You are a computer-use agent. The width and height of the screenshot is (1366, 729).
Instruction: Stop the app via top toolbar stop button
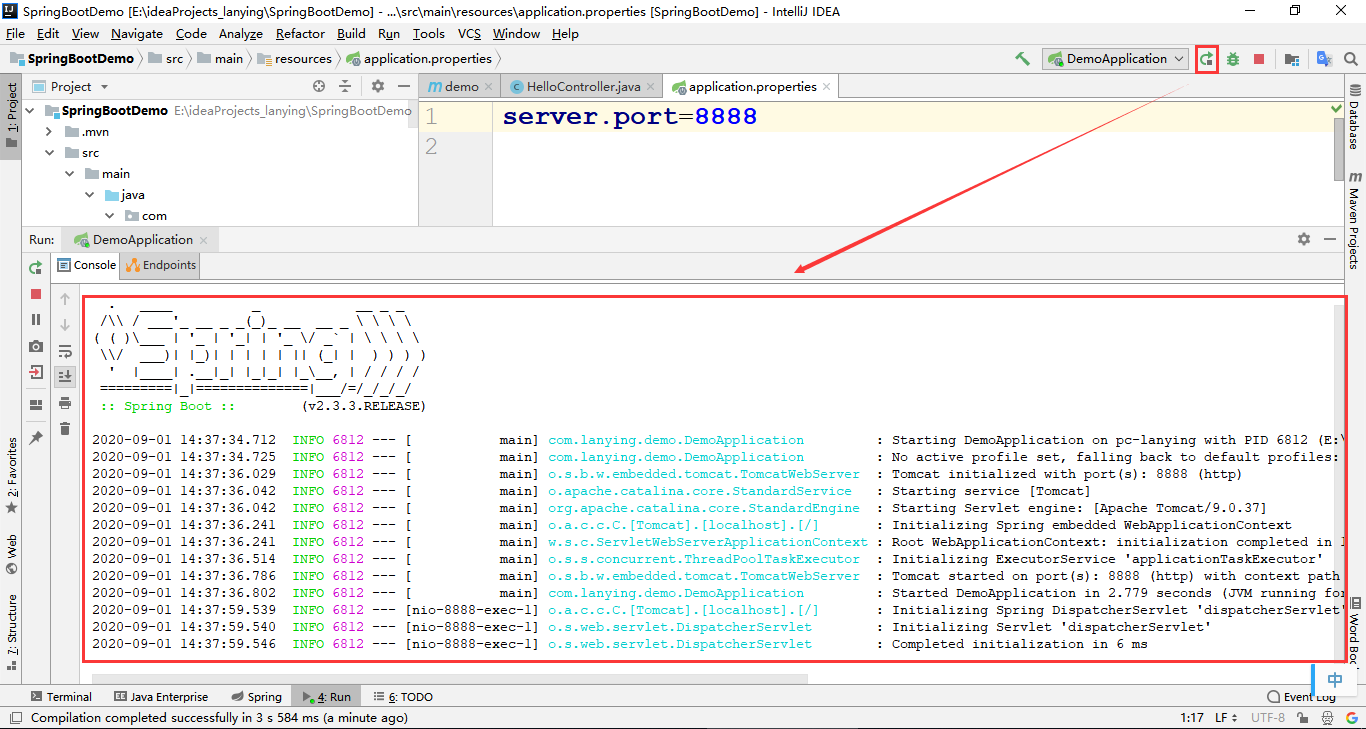tap(1259, 59)
